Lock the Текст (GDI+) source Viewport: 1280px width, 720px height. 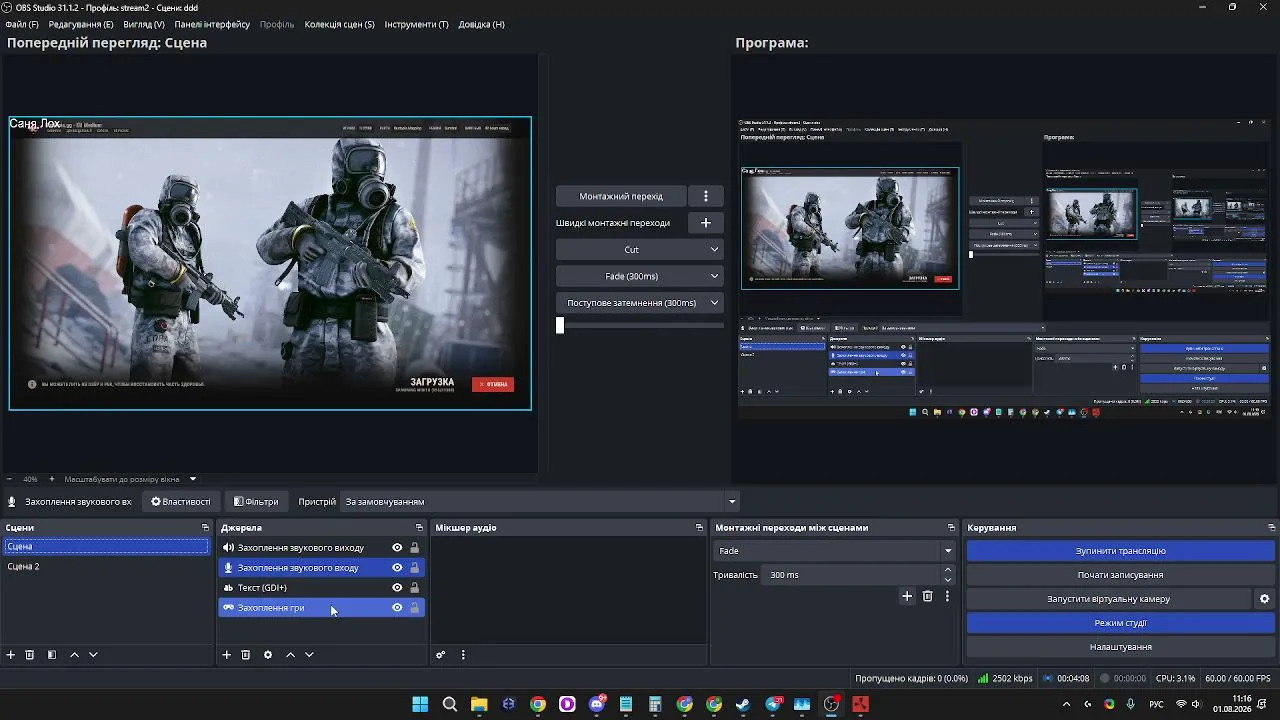pos(415,588)
